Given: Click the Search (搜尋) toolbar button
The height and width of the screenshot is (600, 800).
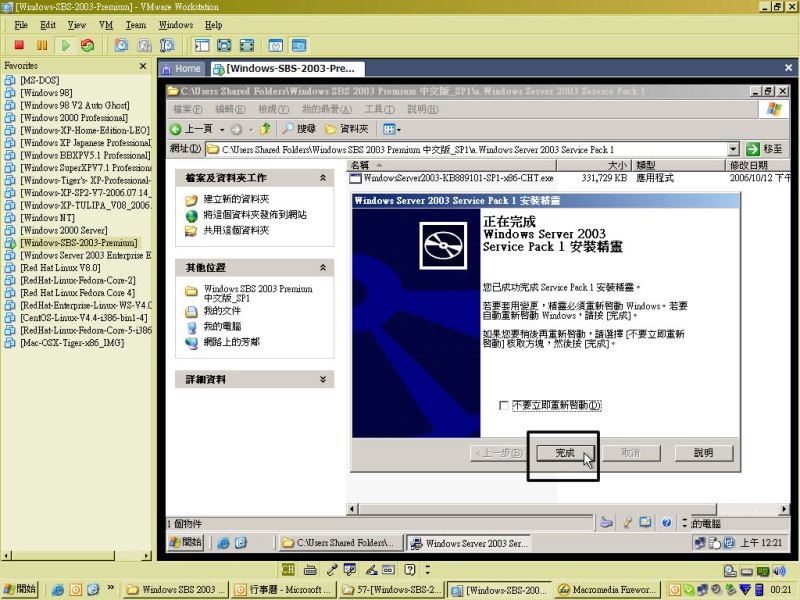Looking at the screenshot, I should pyautogui.click(x=299, y=129).
